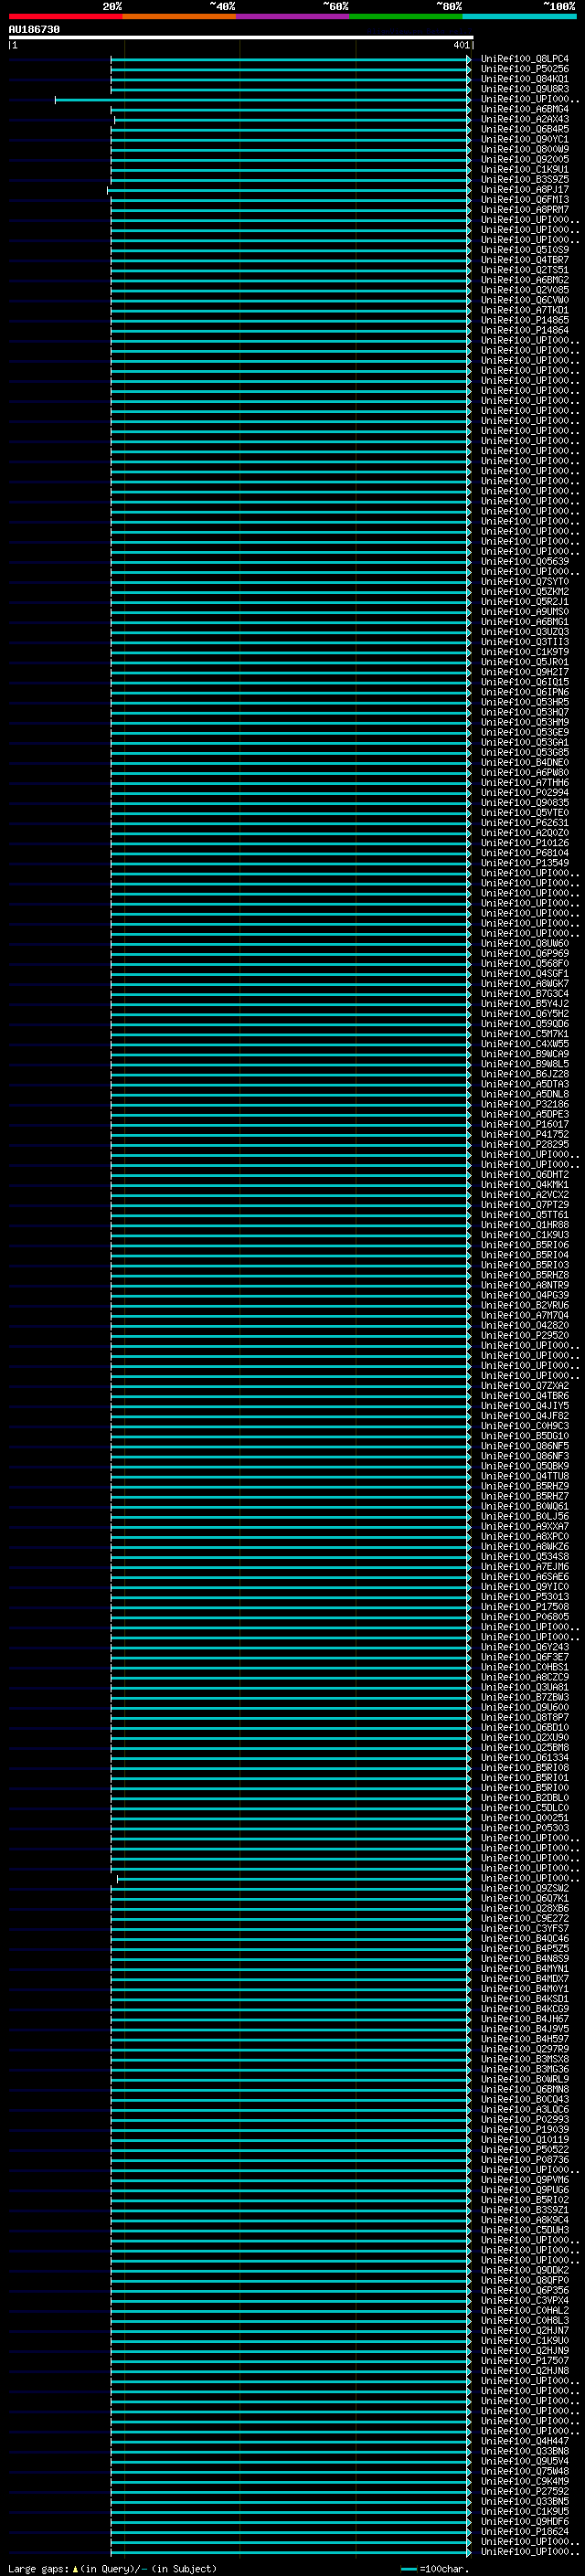Select hit UniRef100_A8PRM7
This screenshot has width=585, height=2576.
point(525,210)
